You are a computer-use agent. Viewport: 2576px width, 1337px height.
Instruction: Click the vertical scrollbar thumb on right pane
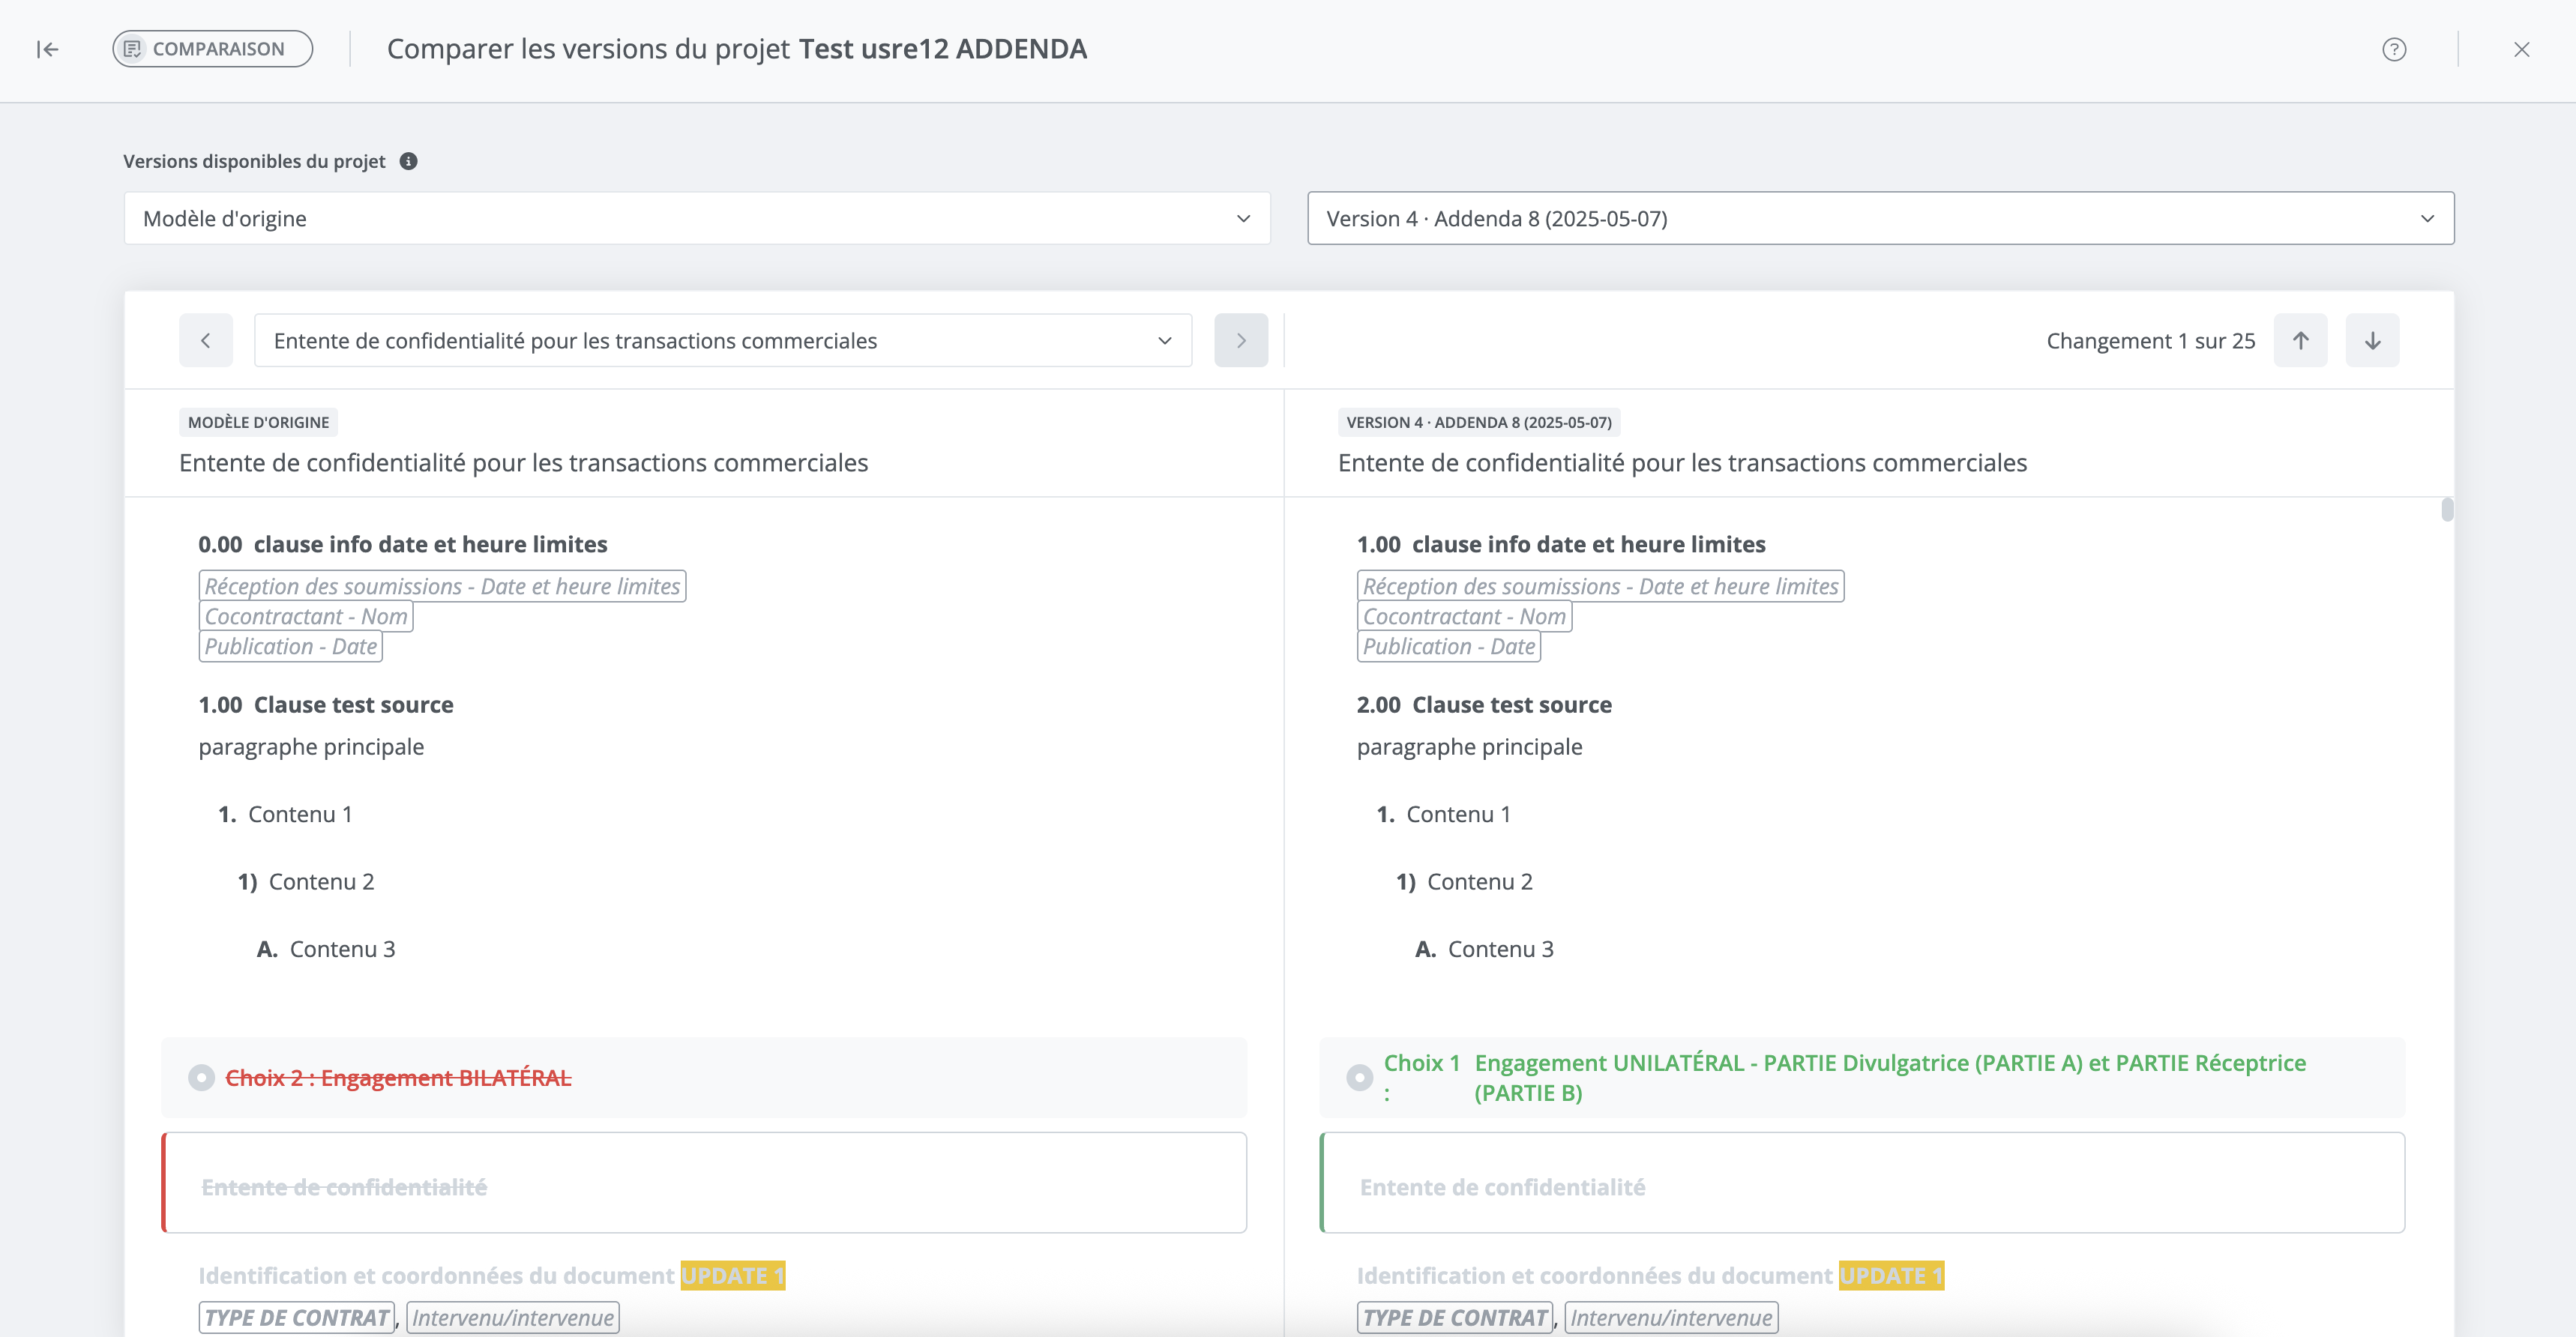point(2446,510)
